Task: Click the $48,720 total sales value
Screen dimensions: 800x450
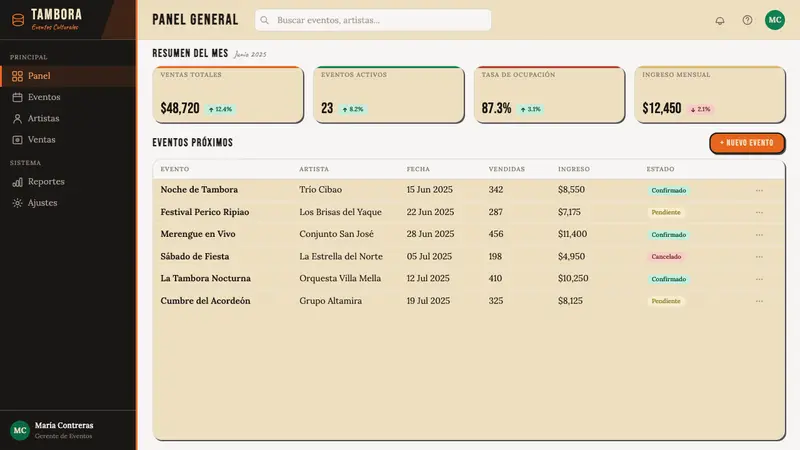Action: (x=180, y=108)
